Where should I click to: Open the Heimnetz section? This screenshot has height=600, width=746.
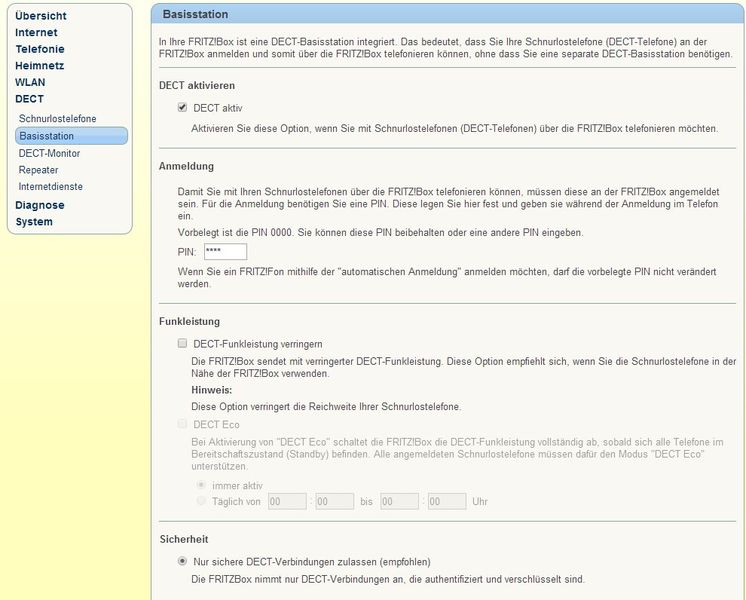(x=39, y=66)
